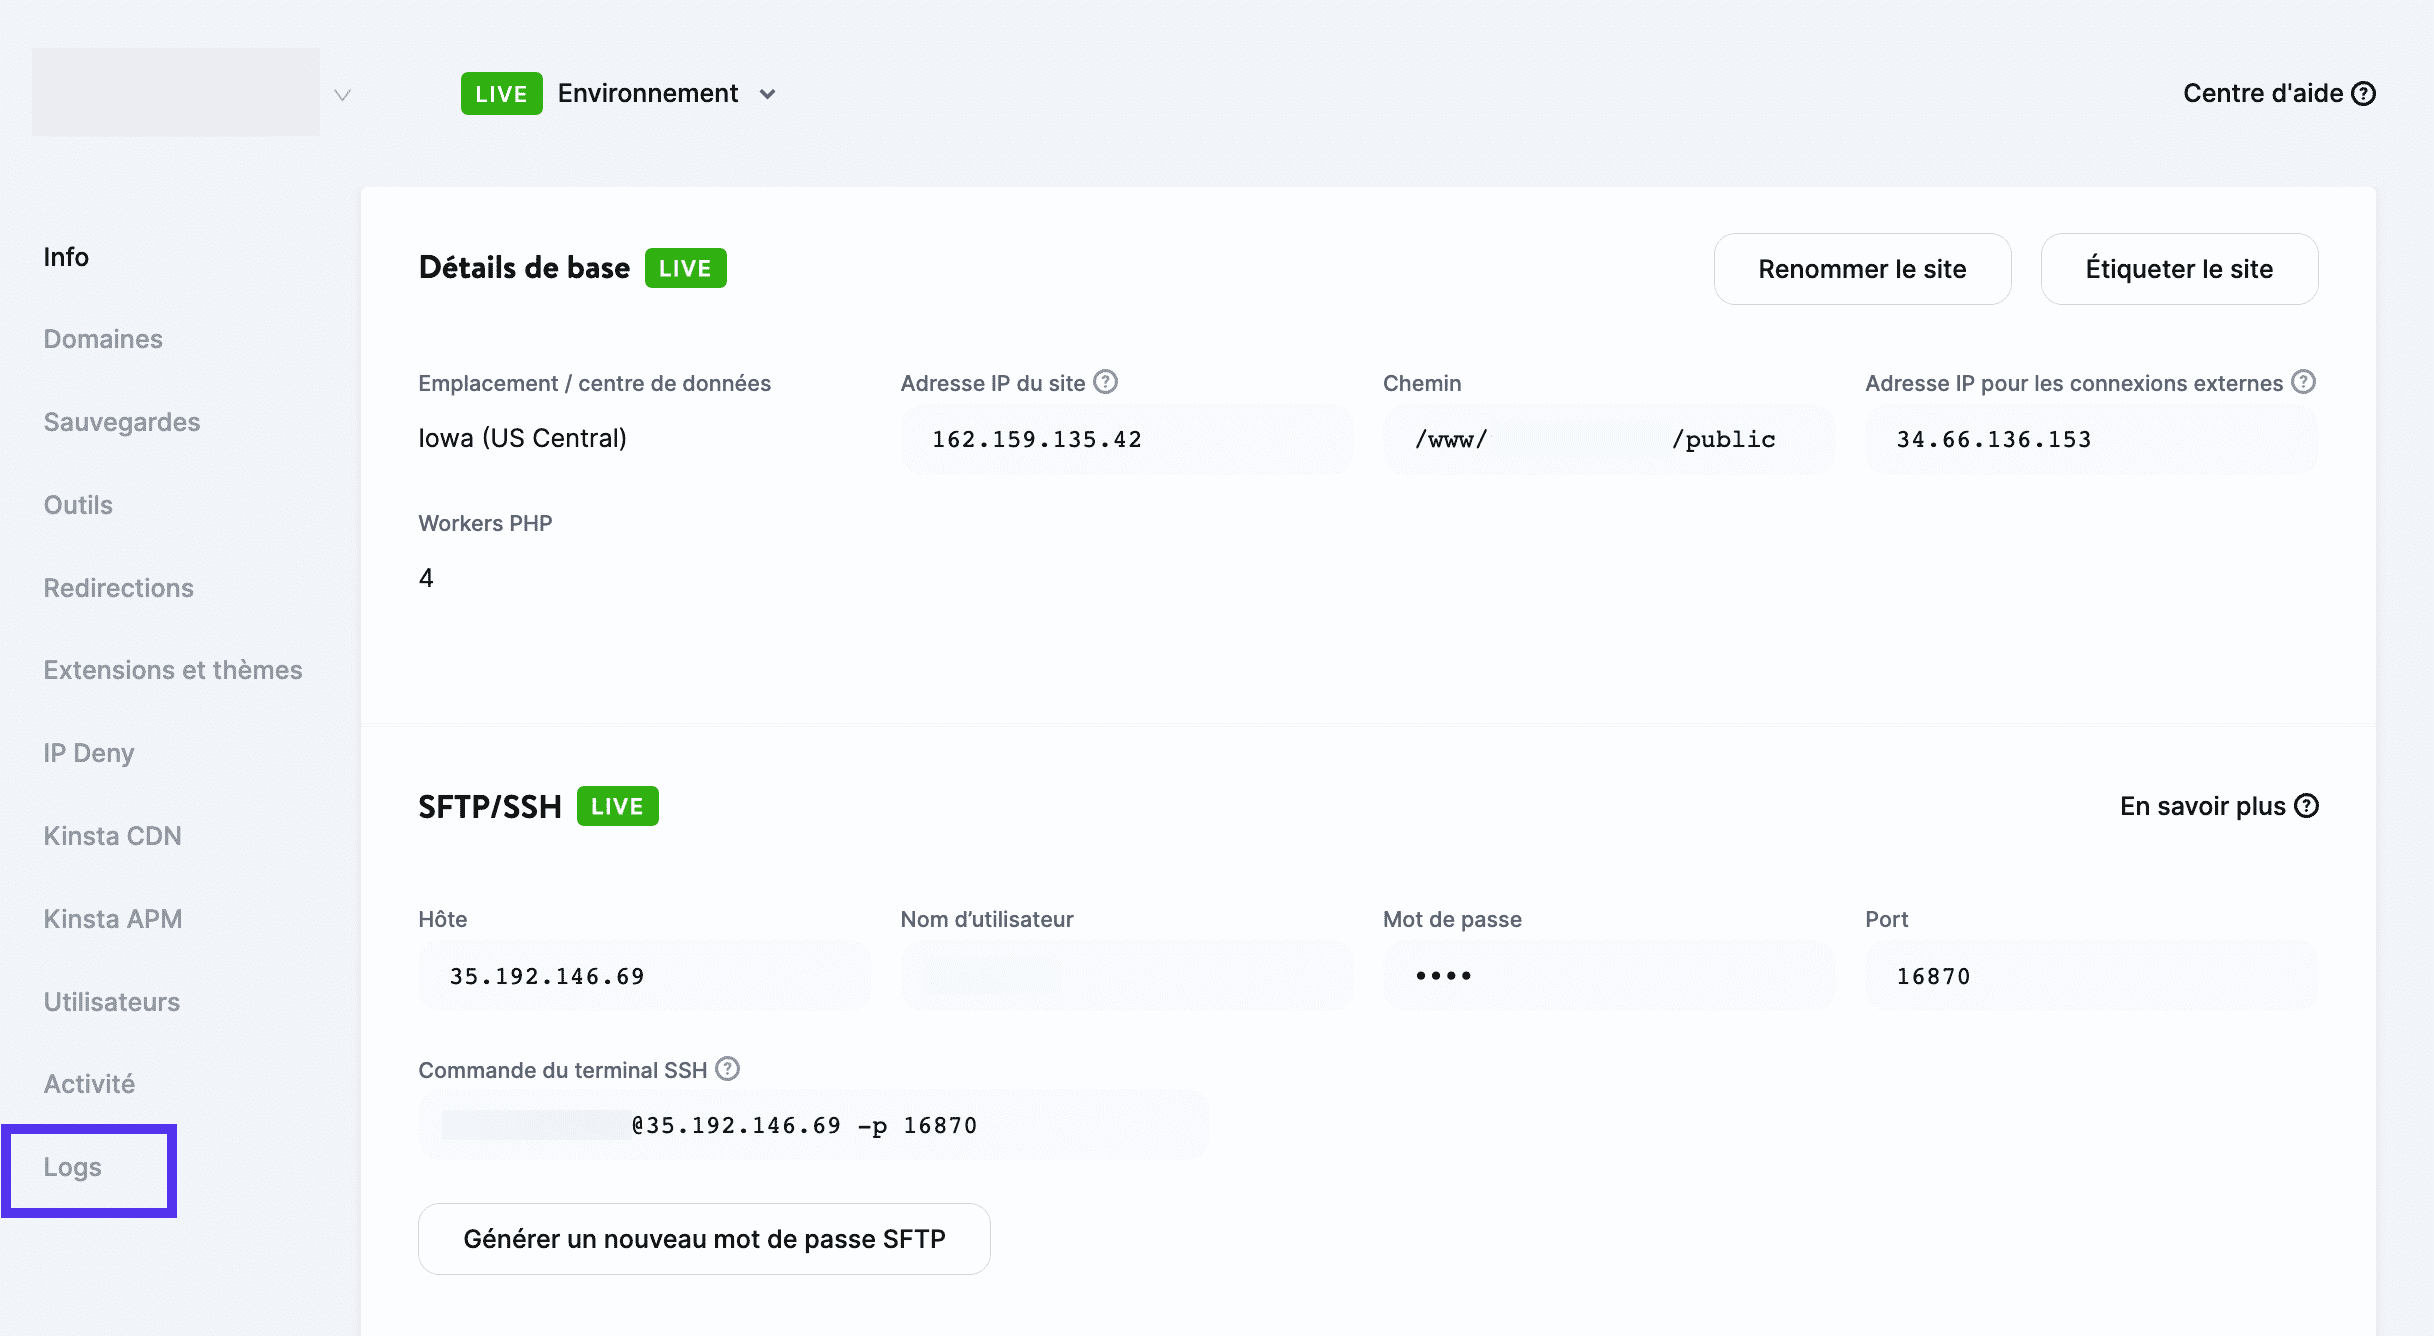
Task: Click the En savoir plus link
Action: click(2203, 806)
